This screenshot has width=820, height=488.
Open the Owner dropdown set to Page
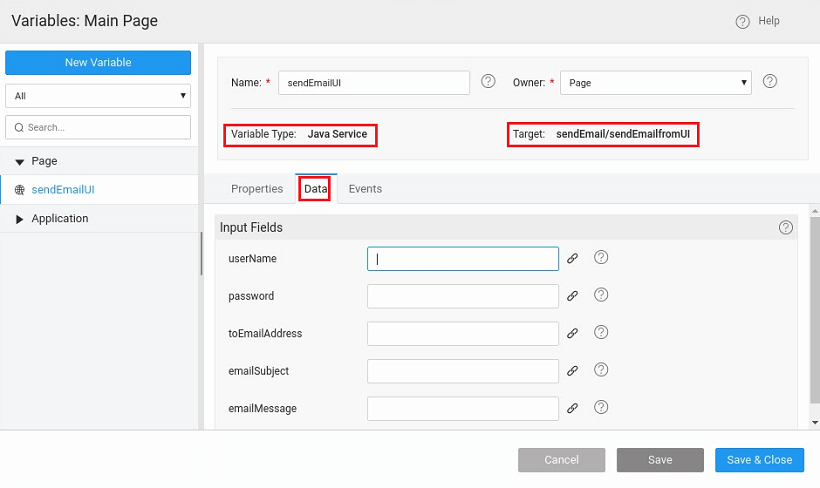click(x=655, y=83)
